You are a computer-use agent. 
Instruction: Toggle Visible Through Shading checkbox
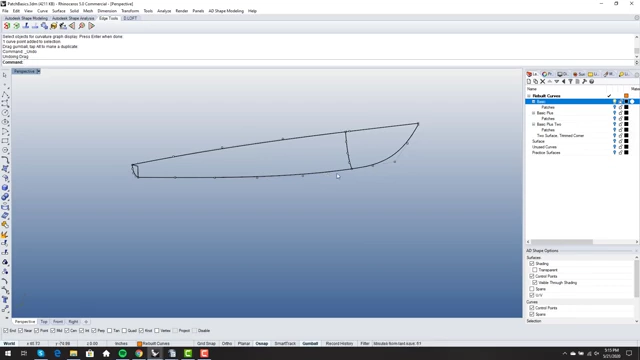(x=535, y=282)
